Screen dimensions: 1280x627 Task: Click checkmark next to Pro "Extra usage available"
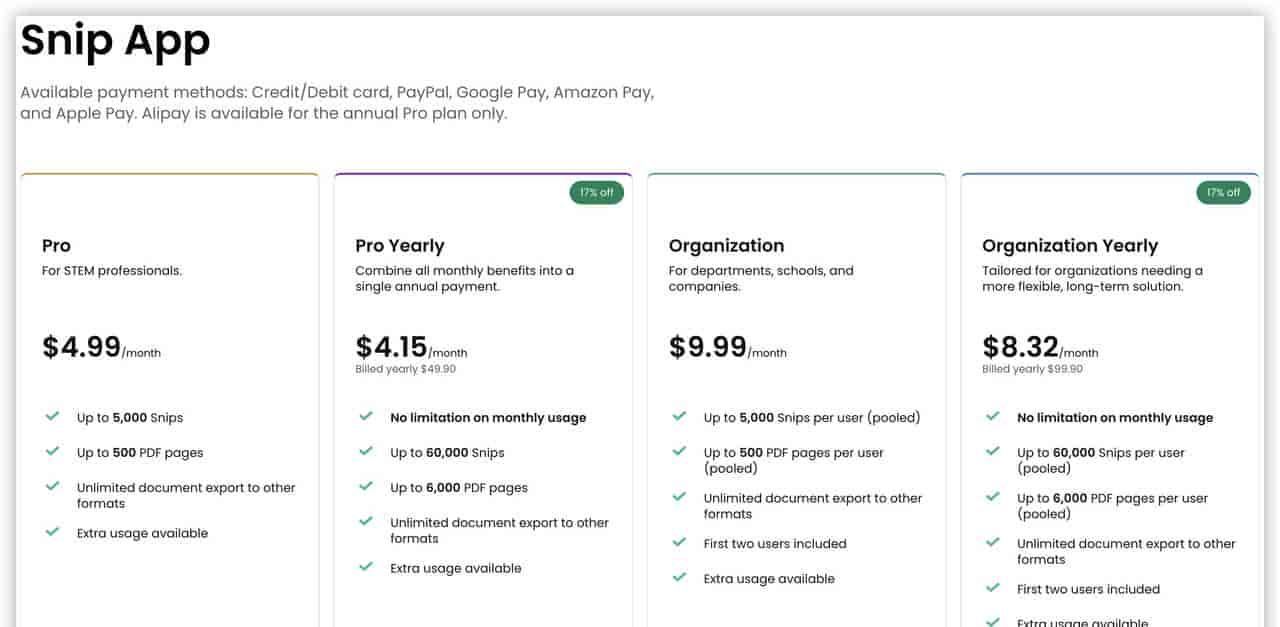(52, 532)
